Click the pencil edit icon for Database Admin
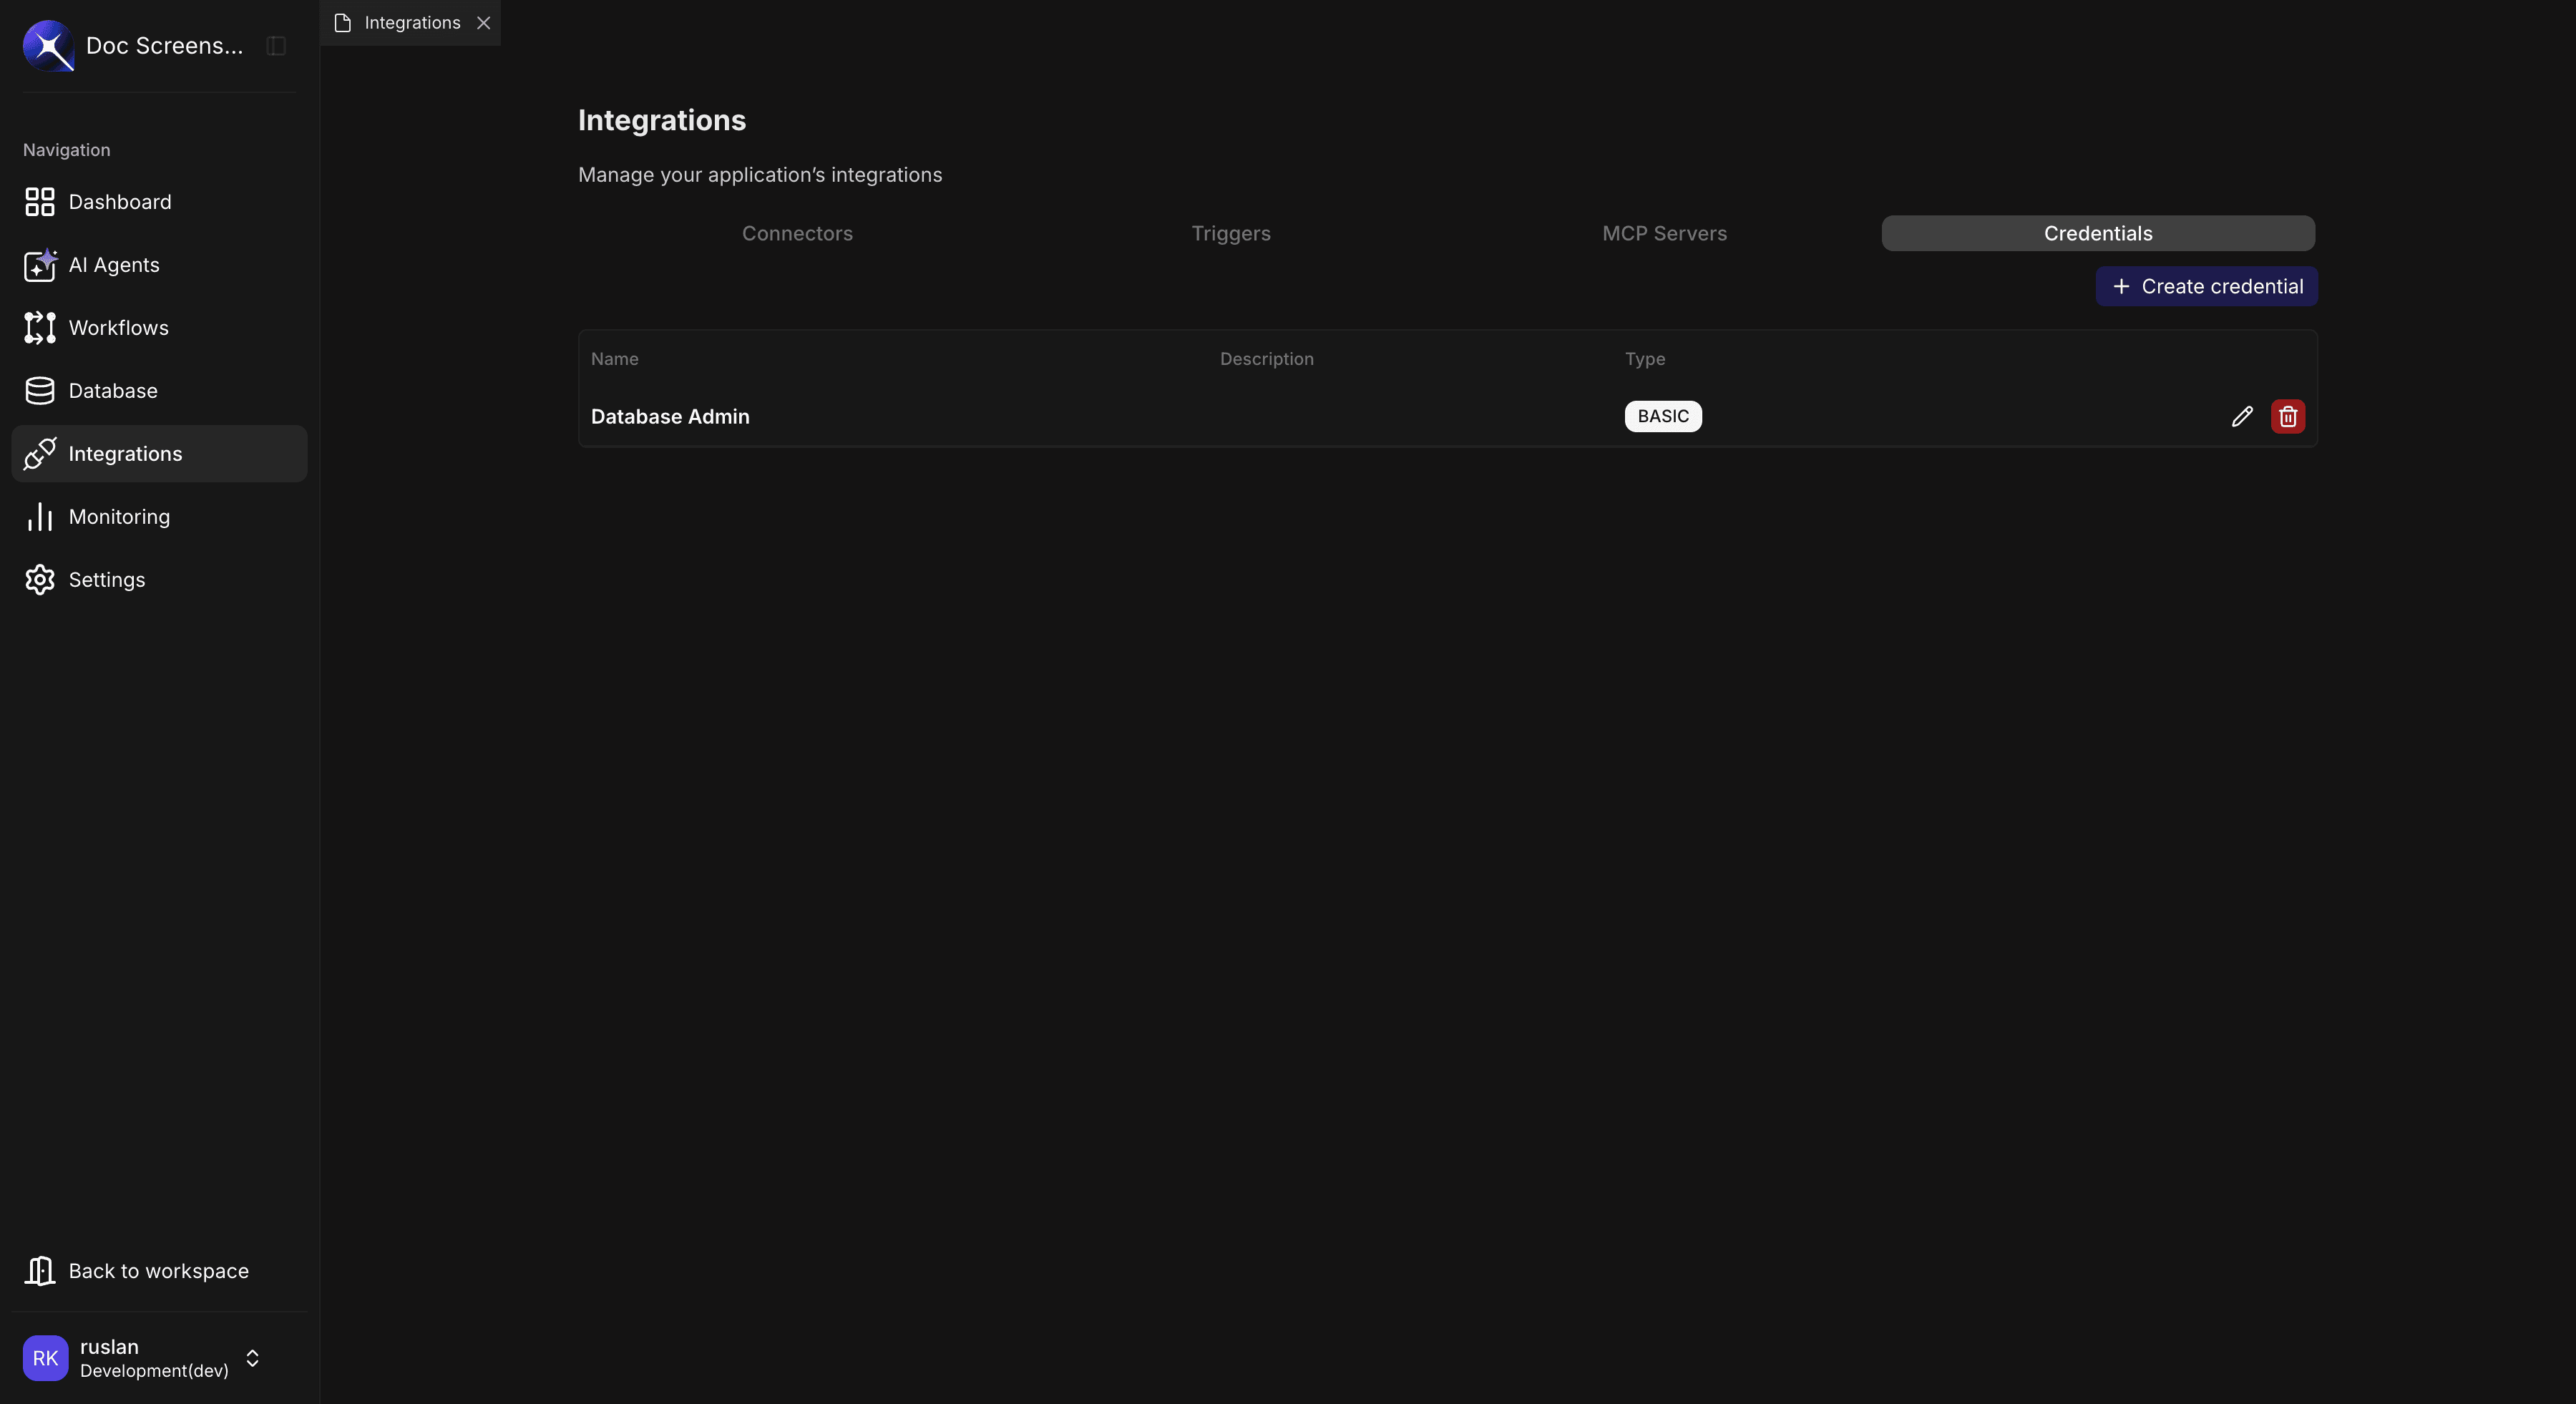This screenshot has width=2576, height=1404. point(2242,416)
